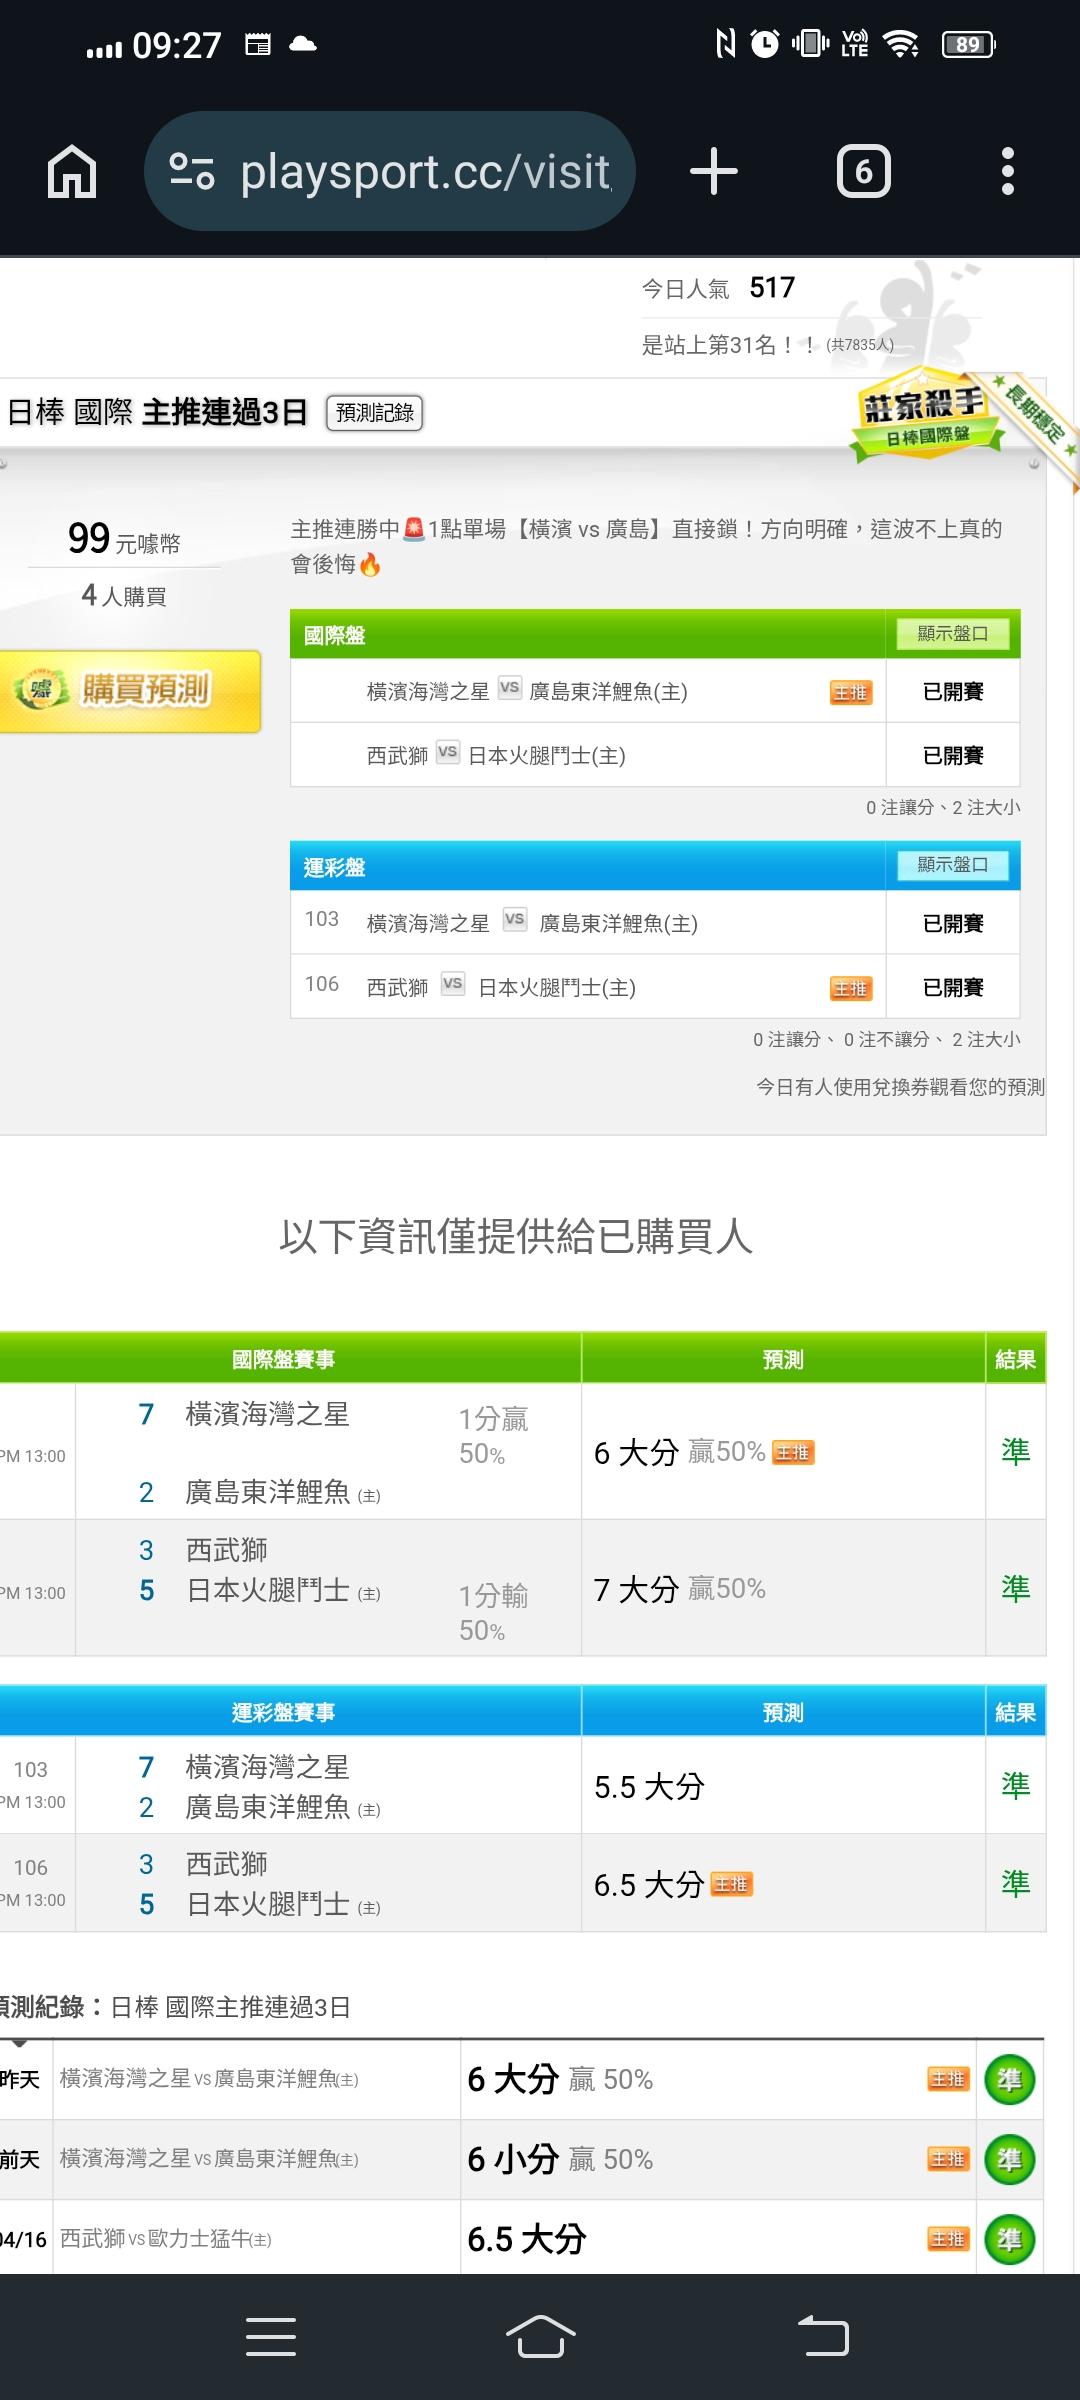Tap 主推 badge on 國際盤 橫濱 row
The height and width of the screenshot is (2400, 1080).
(x=851, y=692)
